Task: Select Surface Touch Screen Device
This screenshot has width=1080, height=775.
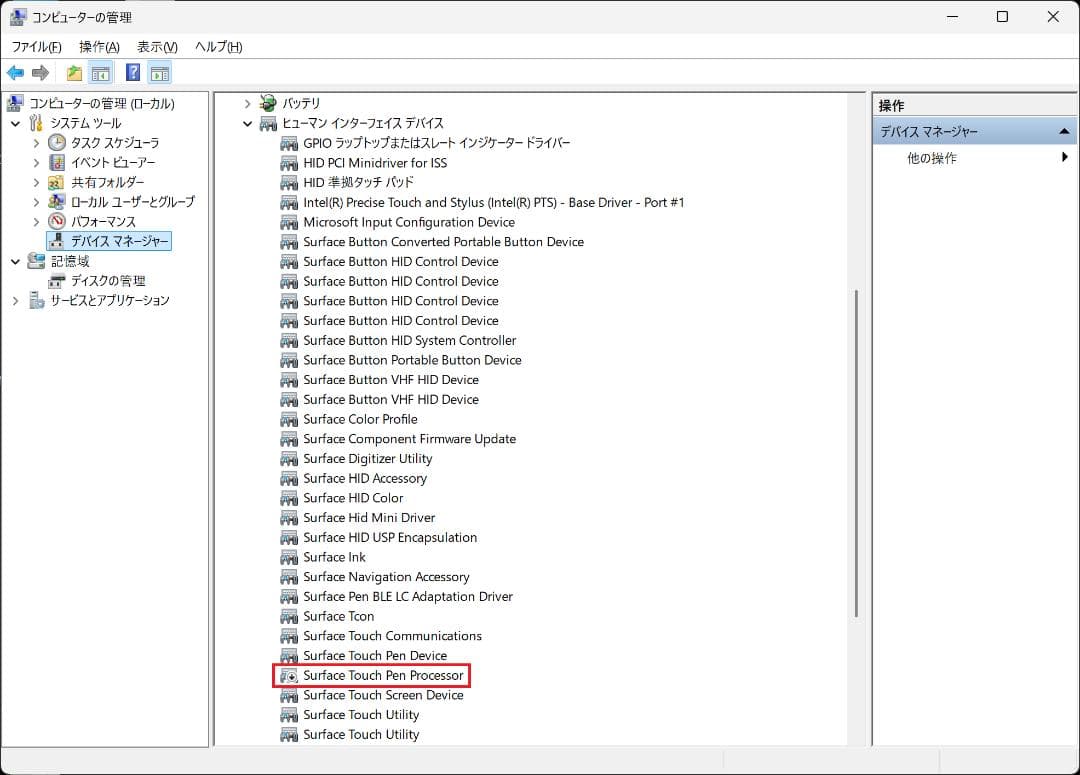Action: point(383,695)
